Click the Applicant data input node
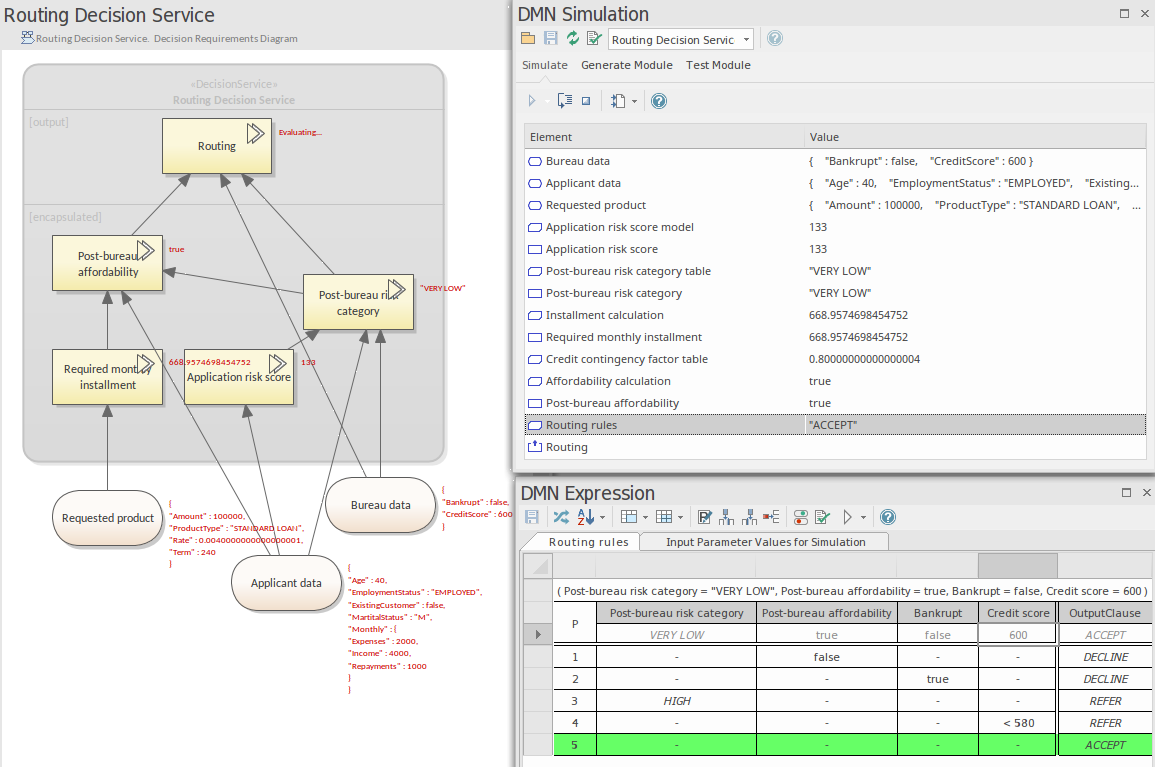Viewport: 1155px width, 767px height. [286, 583]
